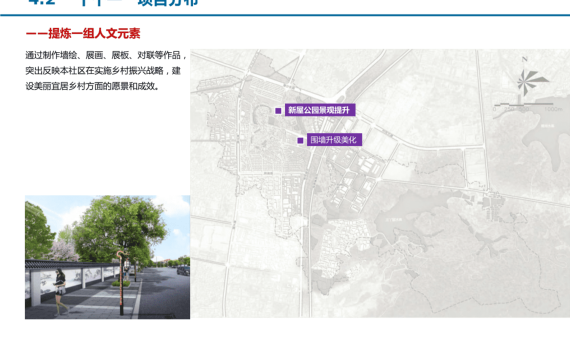Select the red heading 提炼一组人文元素

click(x=83, y=33)
